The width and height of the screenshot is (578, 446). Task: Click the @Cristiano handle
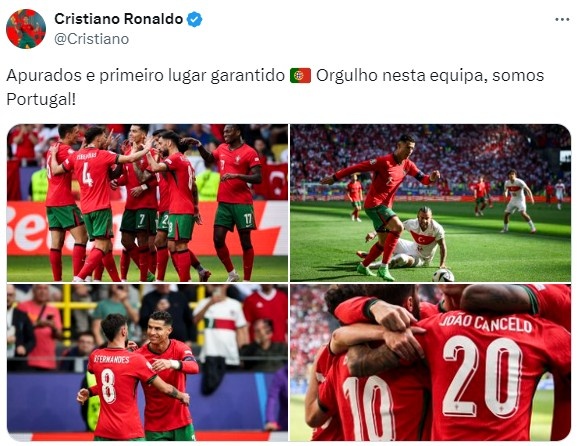[91, 39]
